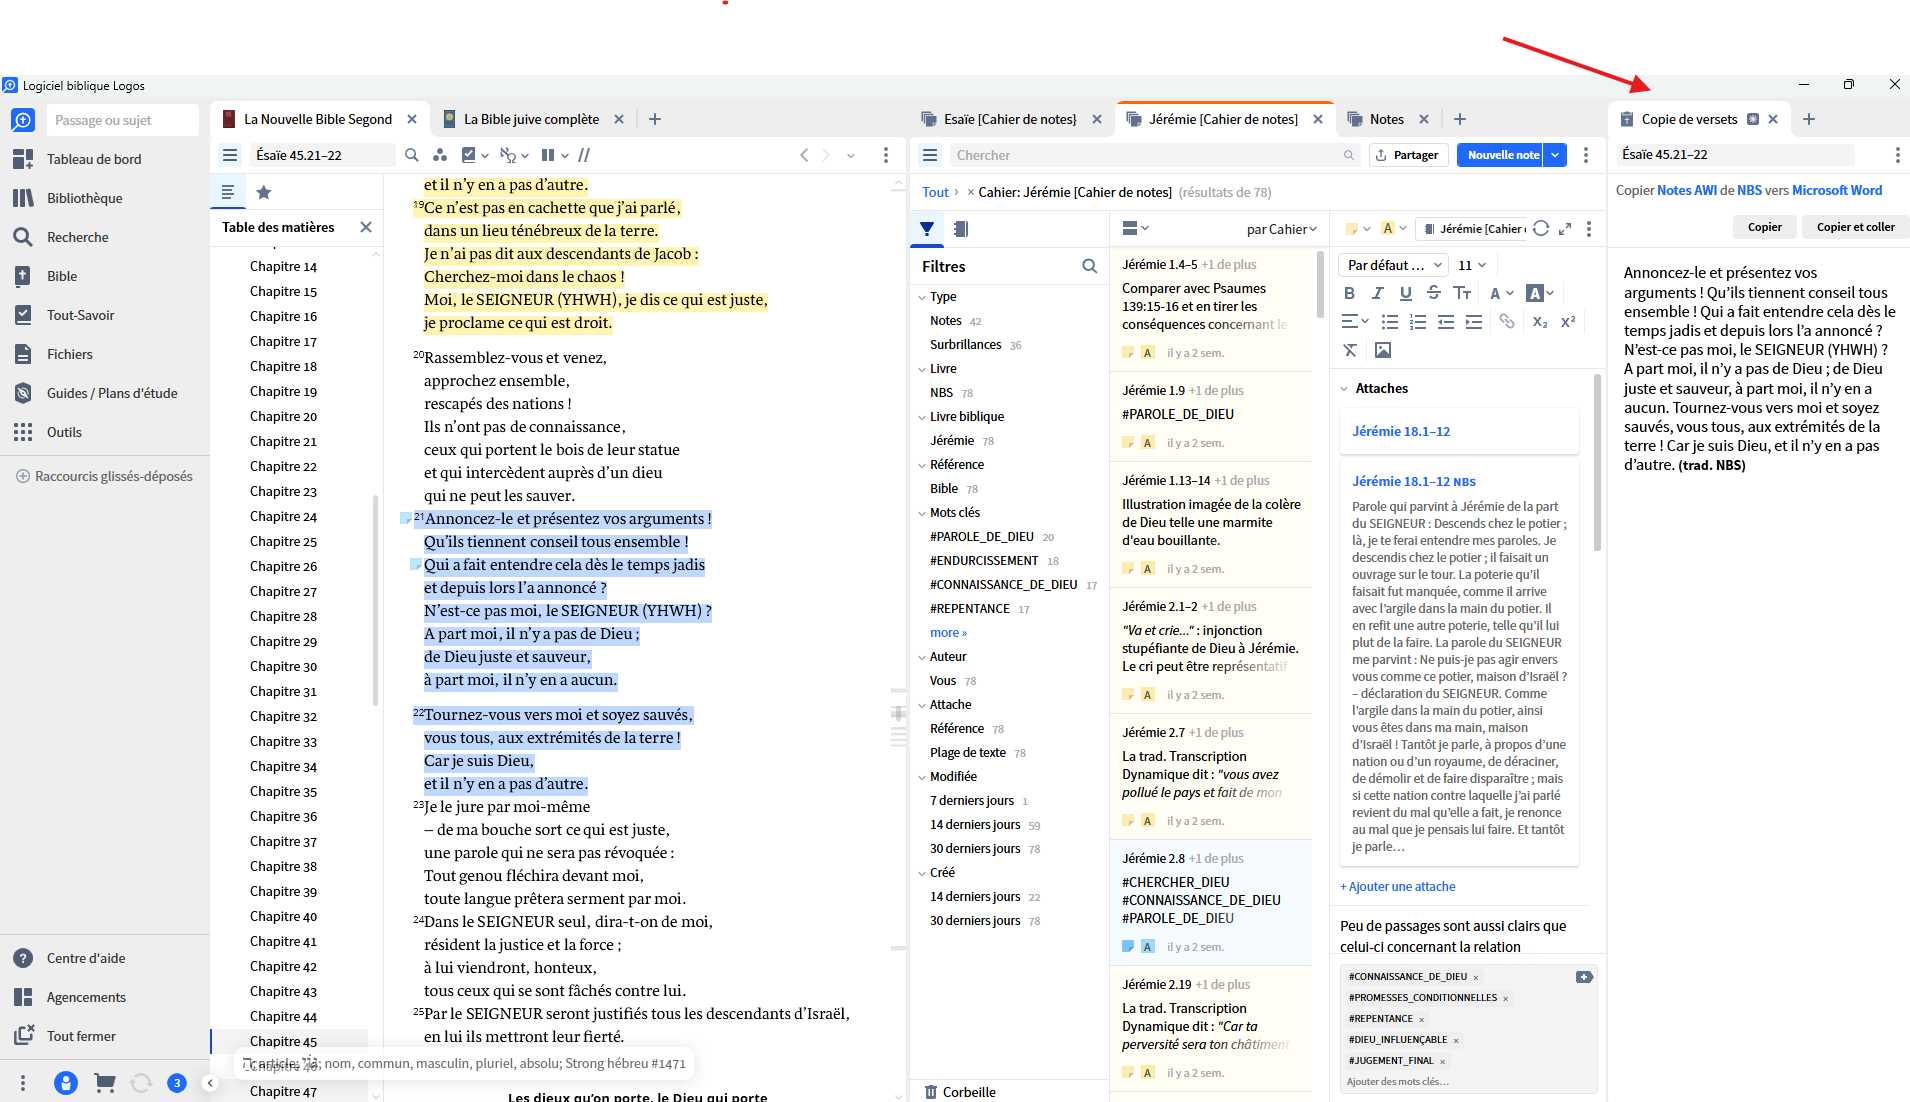1910x1102 pixels.
Task: Insert a numbered list in note
Action: pyautogui.click(x=1418, y=321)
